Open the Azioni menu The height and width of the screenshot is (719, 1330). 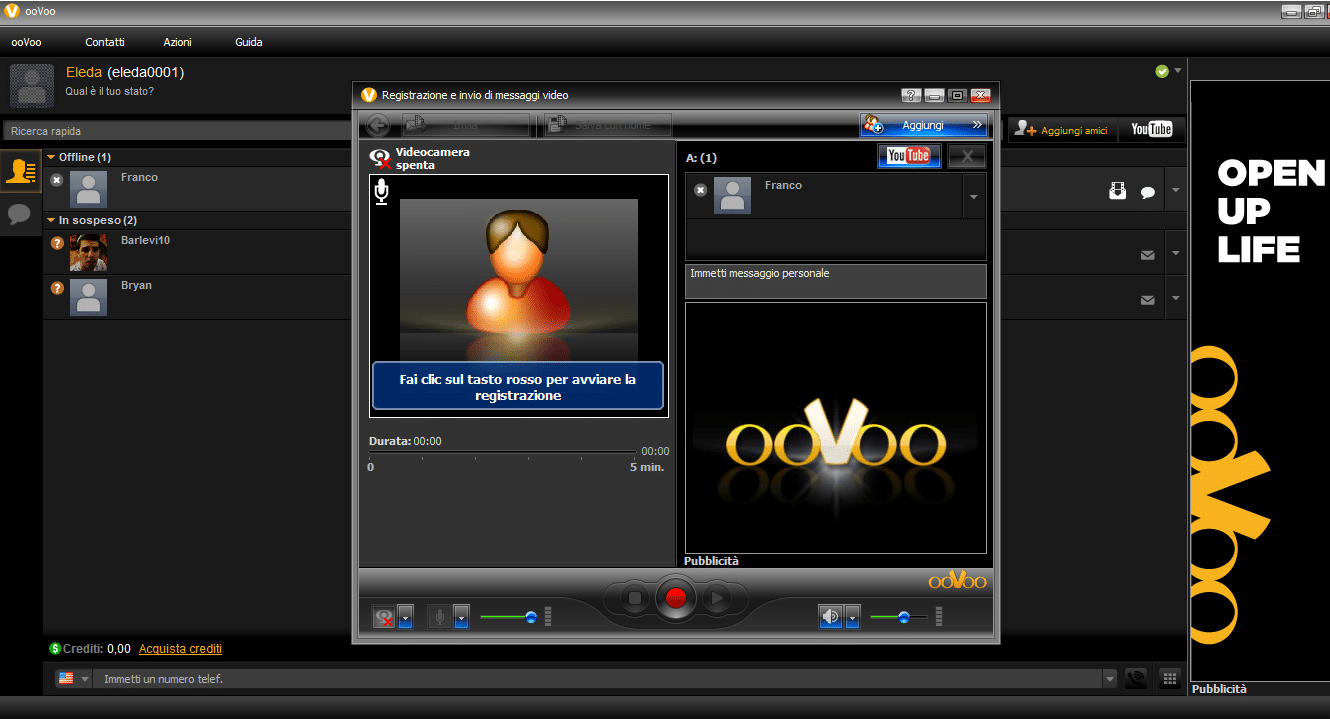pos(177,42)
